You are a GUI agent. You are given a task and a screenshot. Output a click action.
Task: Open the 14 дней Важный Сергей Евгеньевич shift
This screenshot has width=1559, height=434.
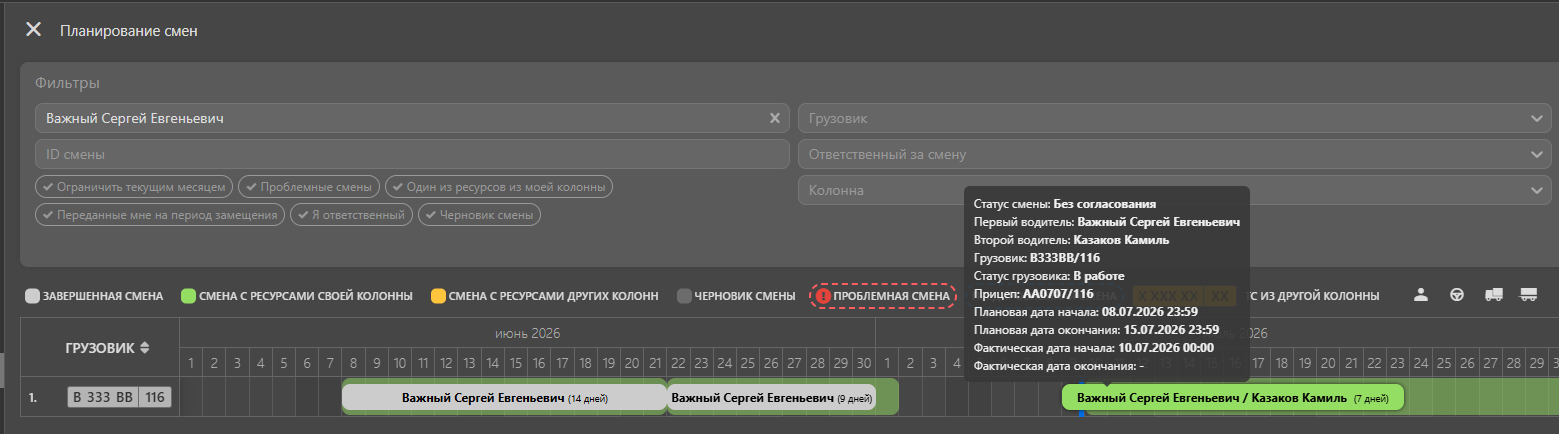504,397
